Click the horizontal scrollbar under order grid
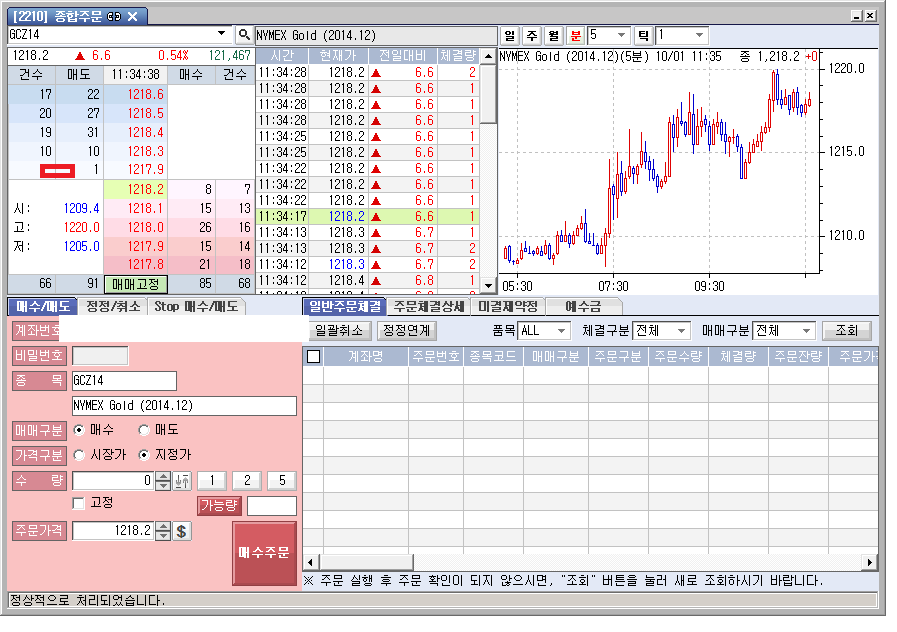Image resolution: width=897 pixels, height=632 pixels. (590, 563)
